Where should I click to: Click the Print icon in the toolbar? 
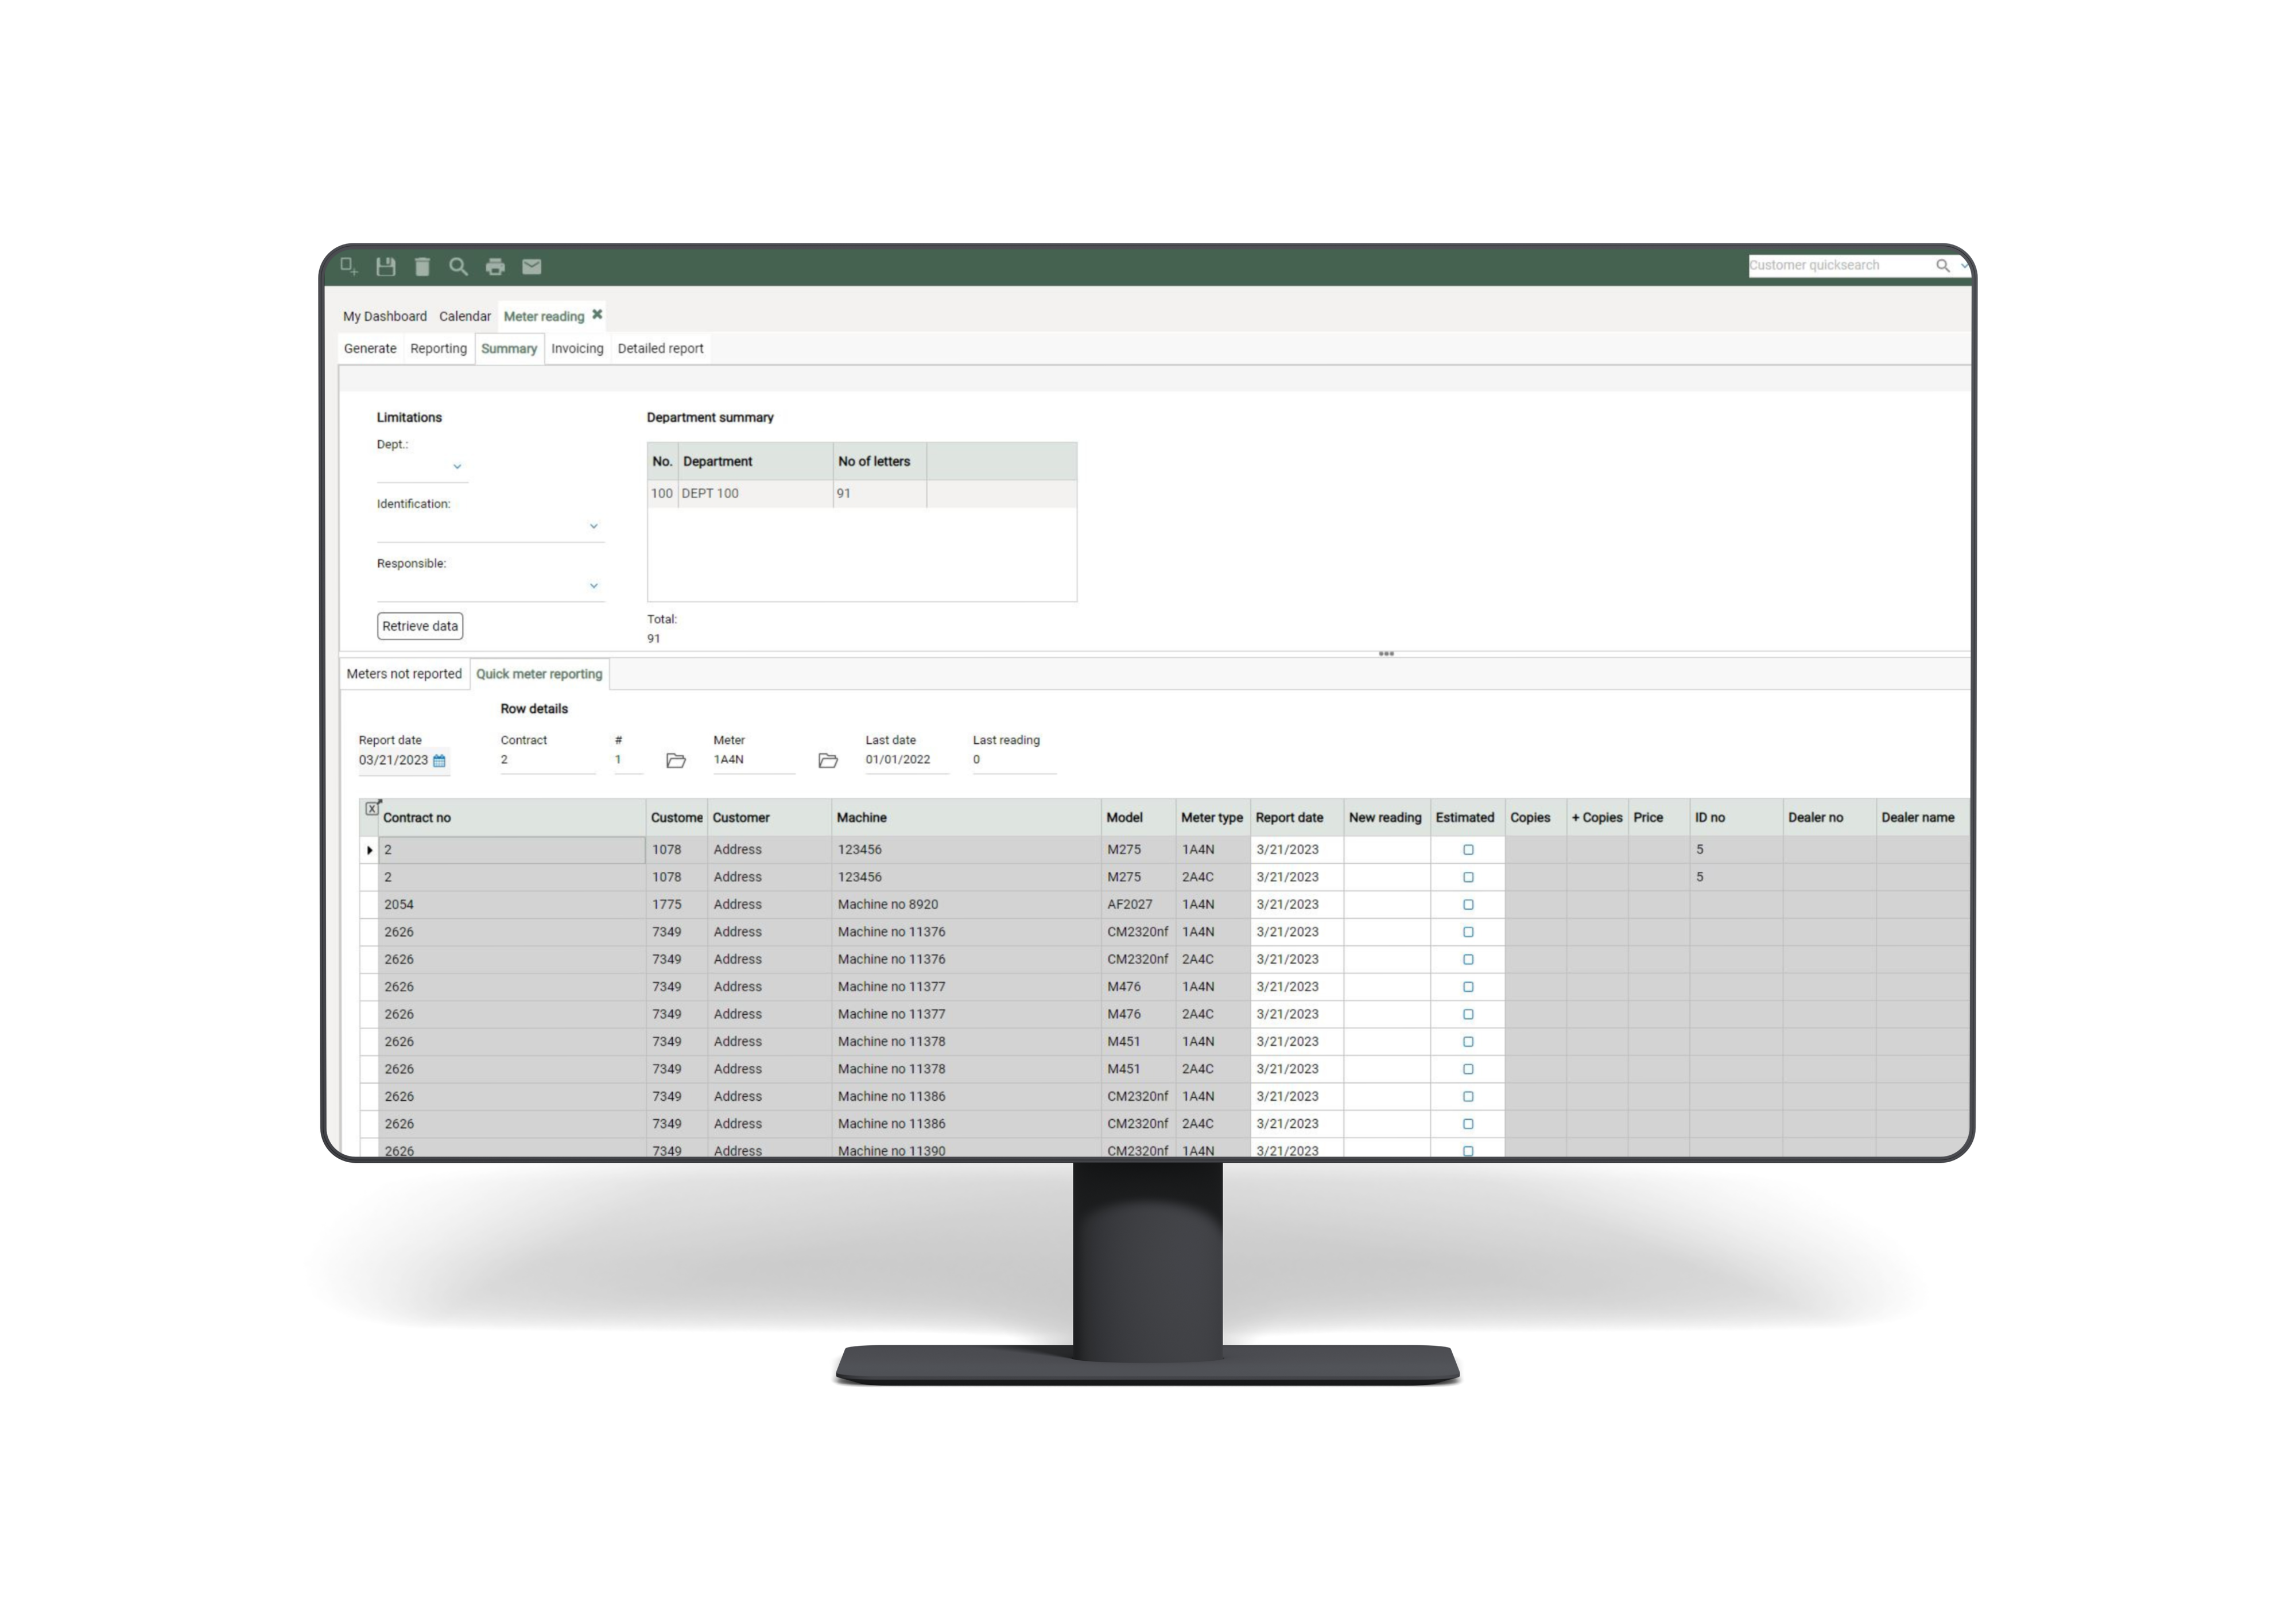pyautogui.click(x=495, y=266)
